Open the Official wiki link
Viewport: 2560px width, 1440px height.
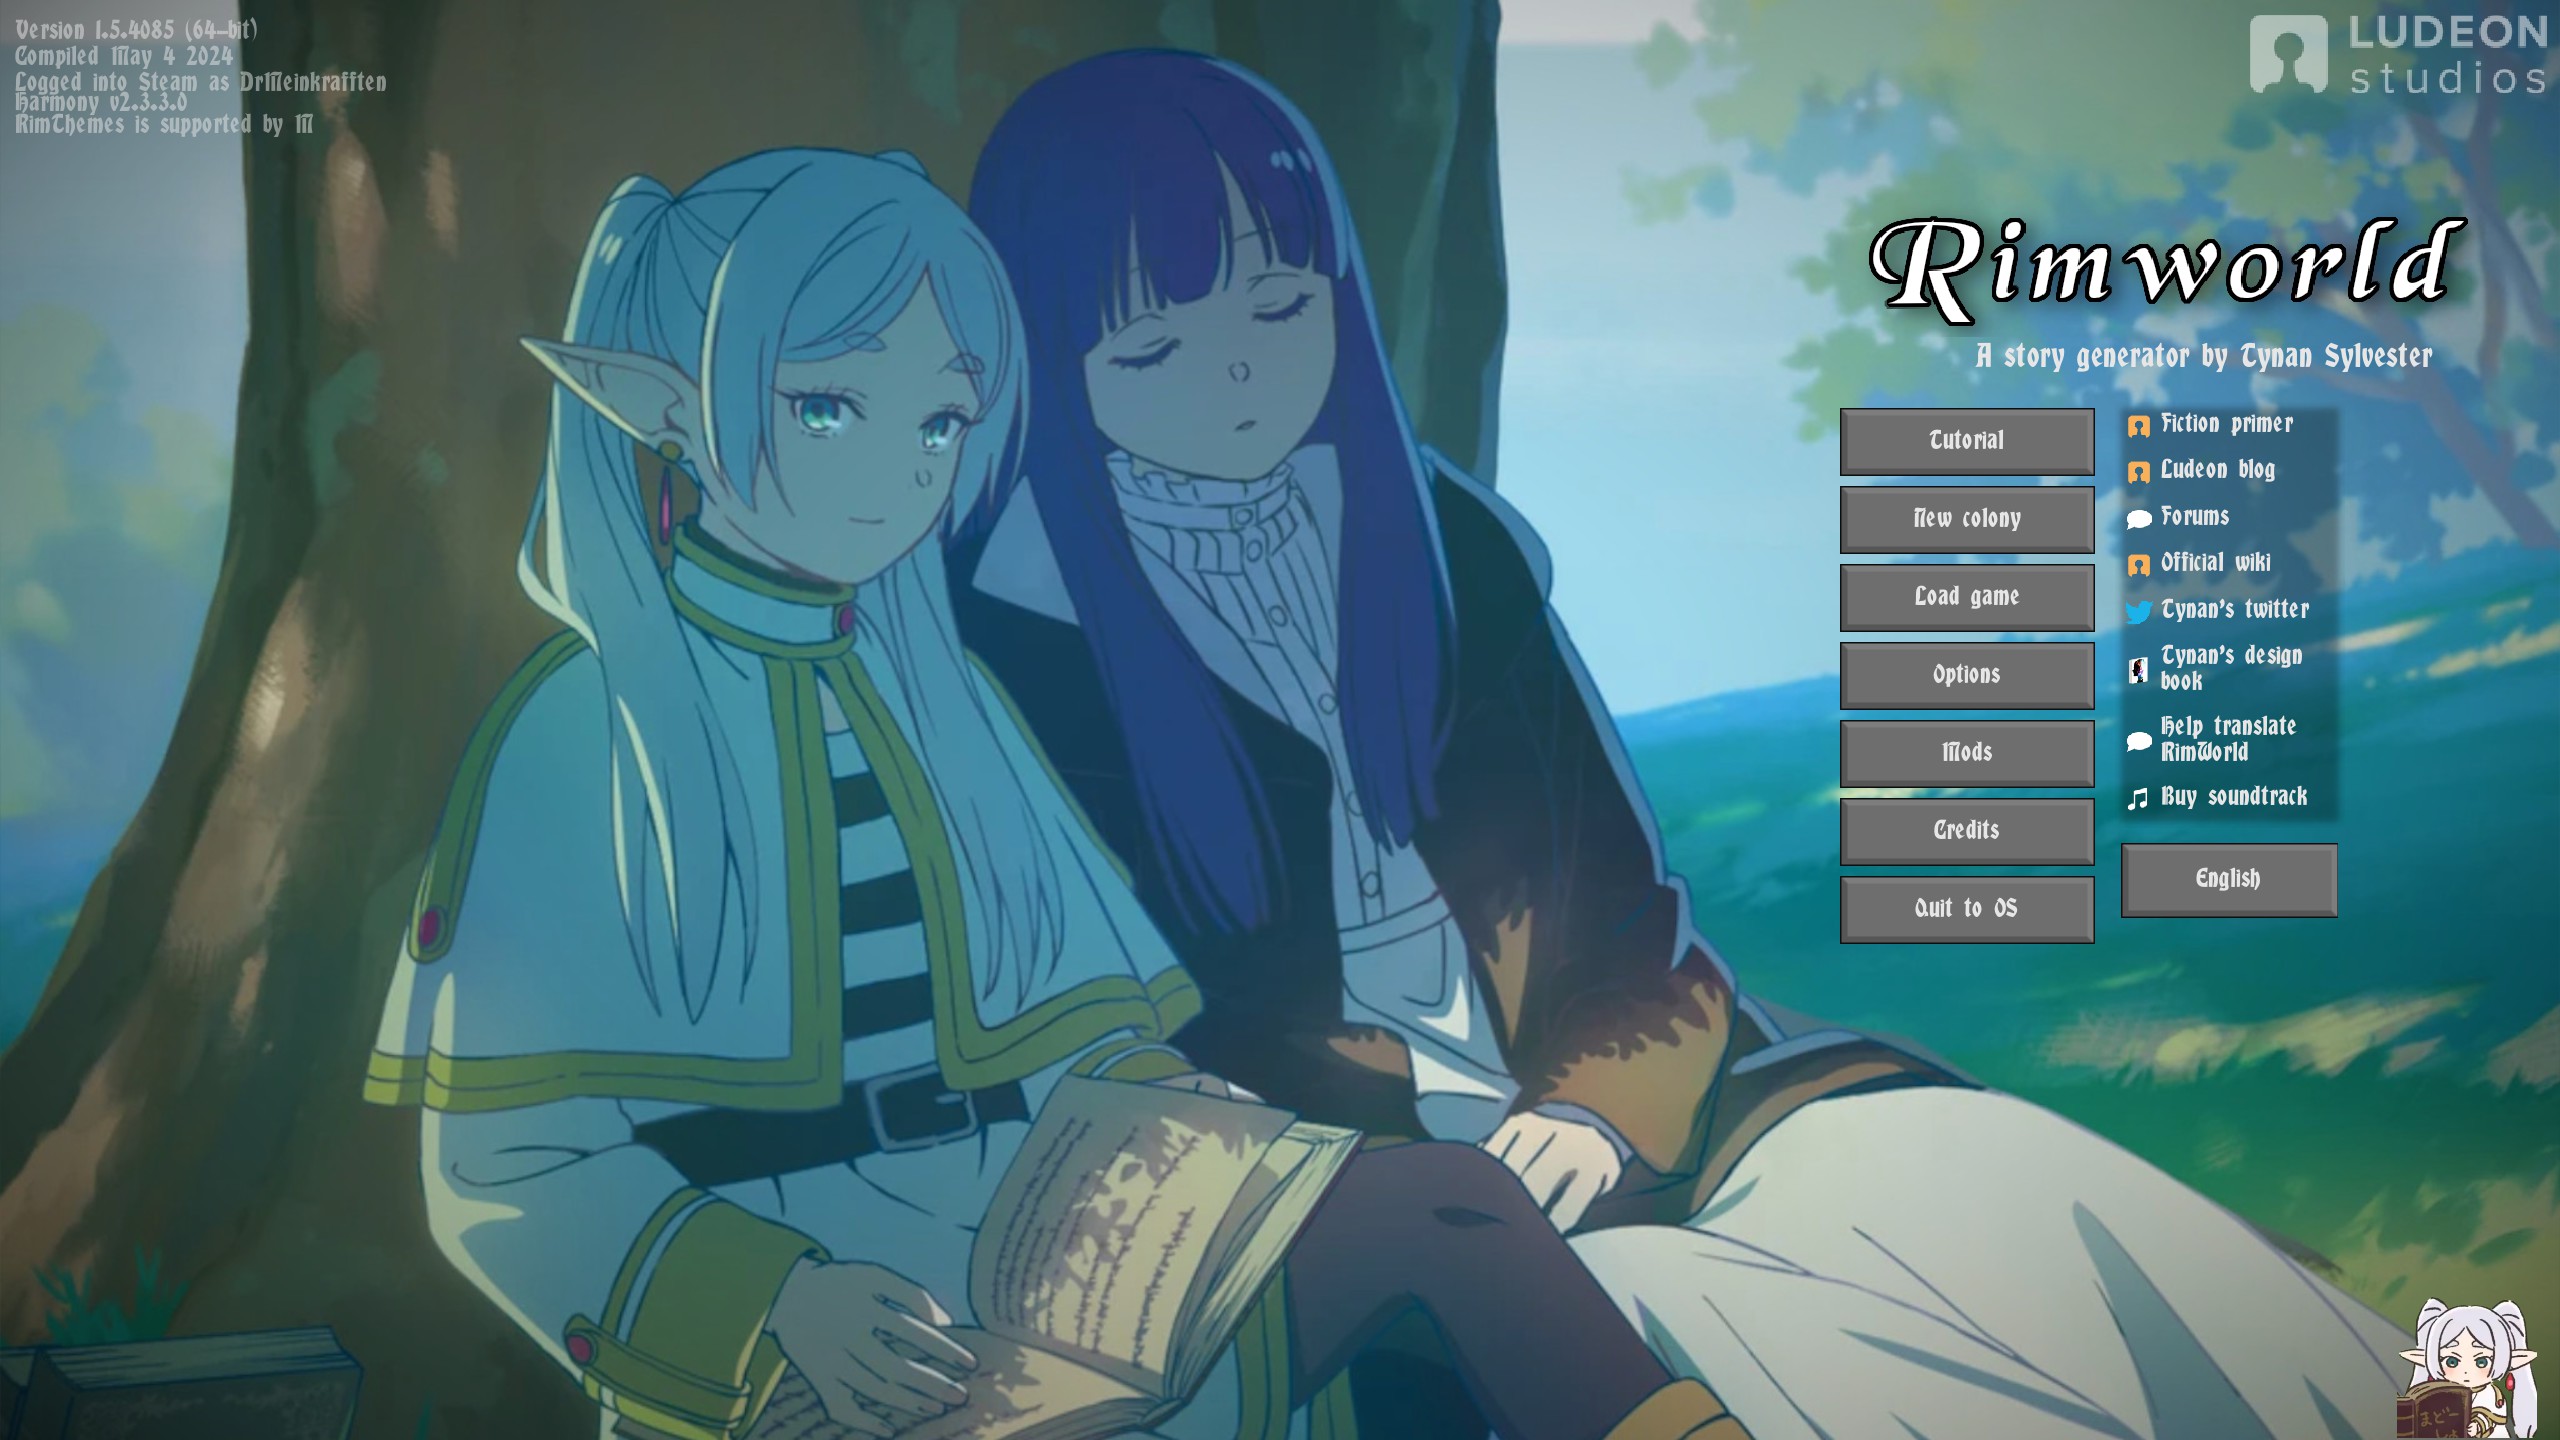tap(2215, 563)
